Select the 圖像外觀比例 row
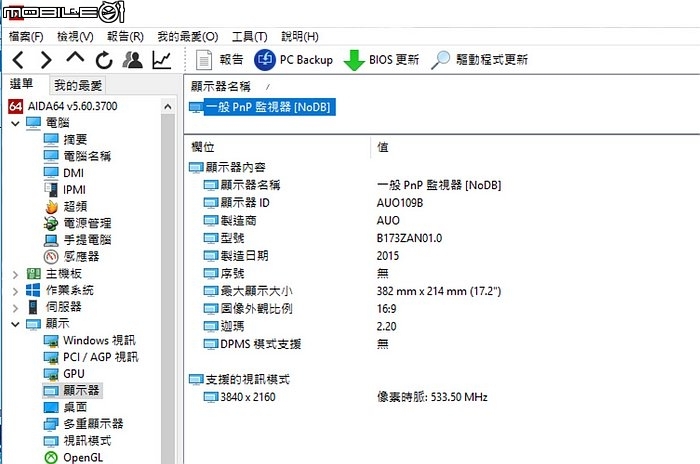The image size is (700, 464). coord(248,309)
